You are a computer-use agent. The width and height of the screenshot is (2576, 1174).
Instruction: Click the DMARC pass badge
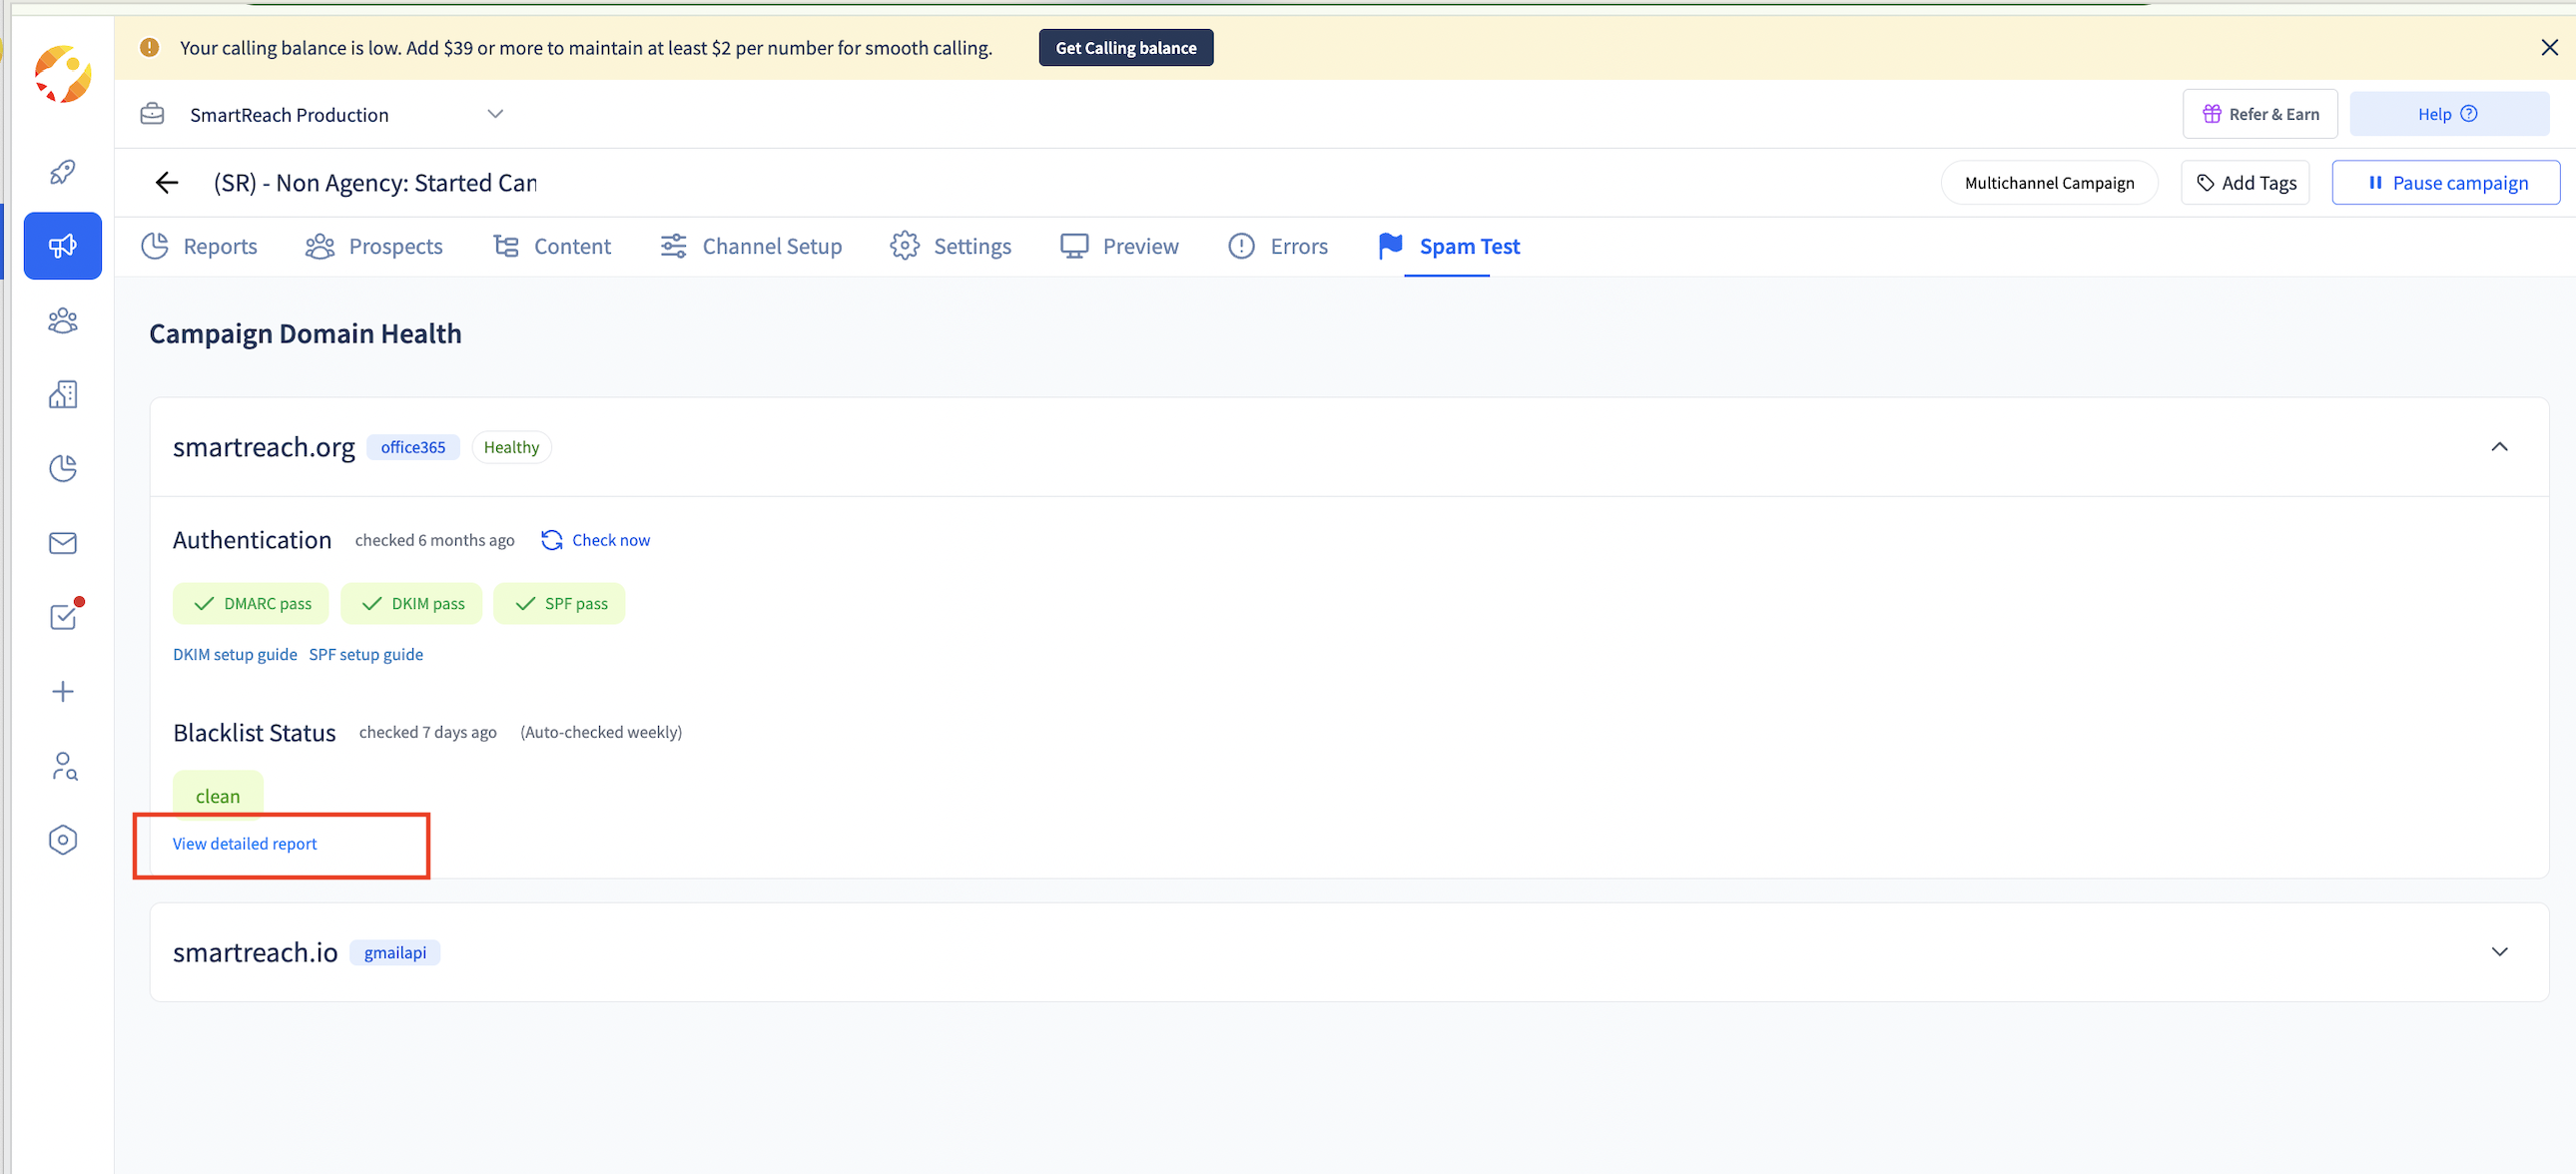tap(251, 604)
